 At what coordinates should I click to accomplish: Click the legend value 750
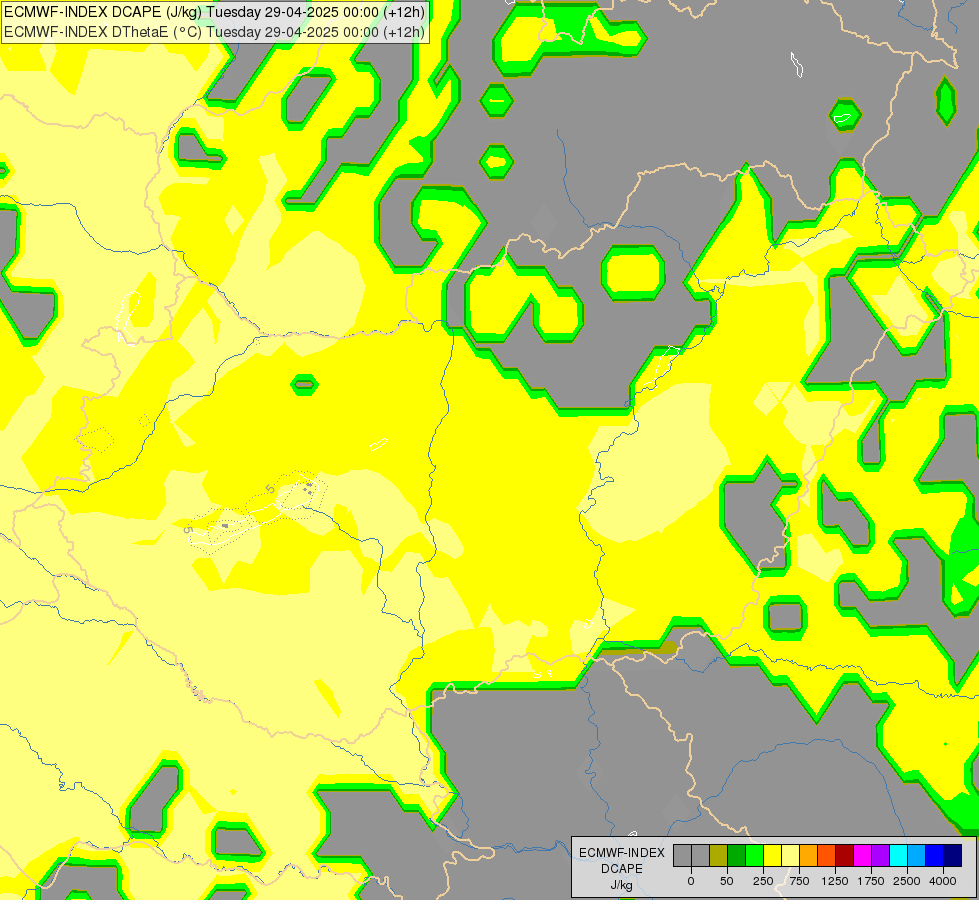(x=799, y=881)
